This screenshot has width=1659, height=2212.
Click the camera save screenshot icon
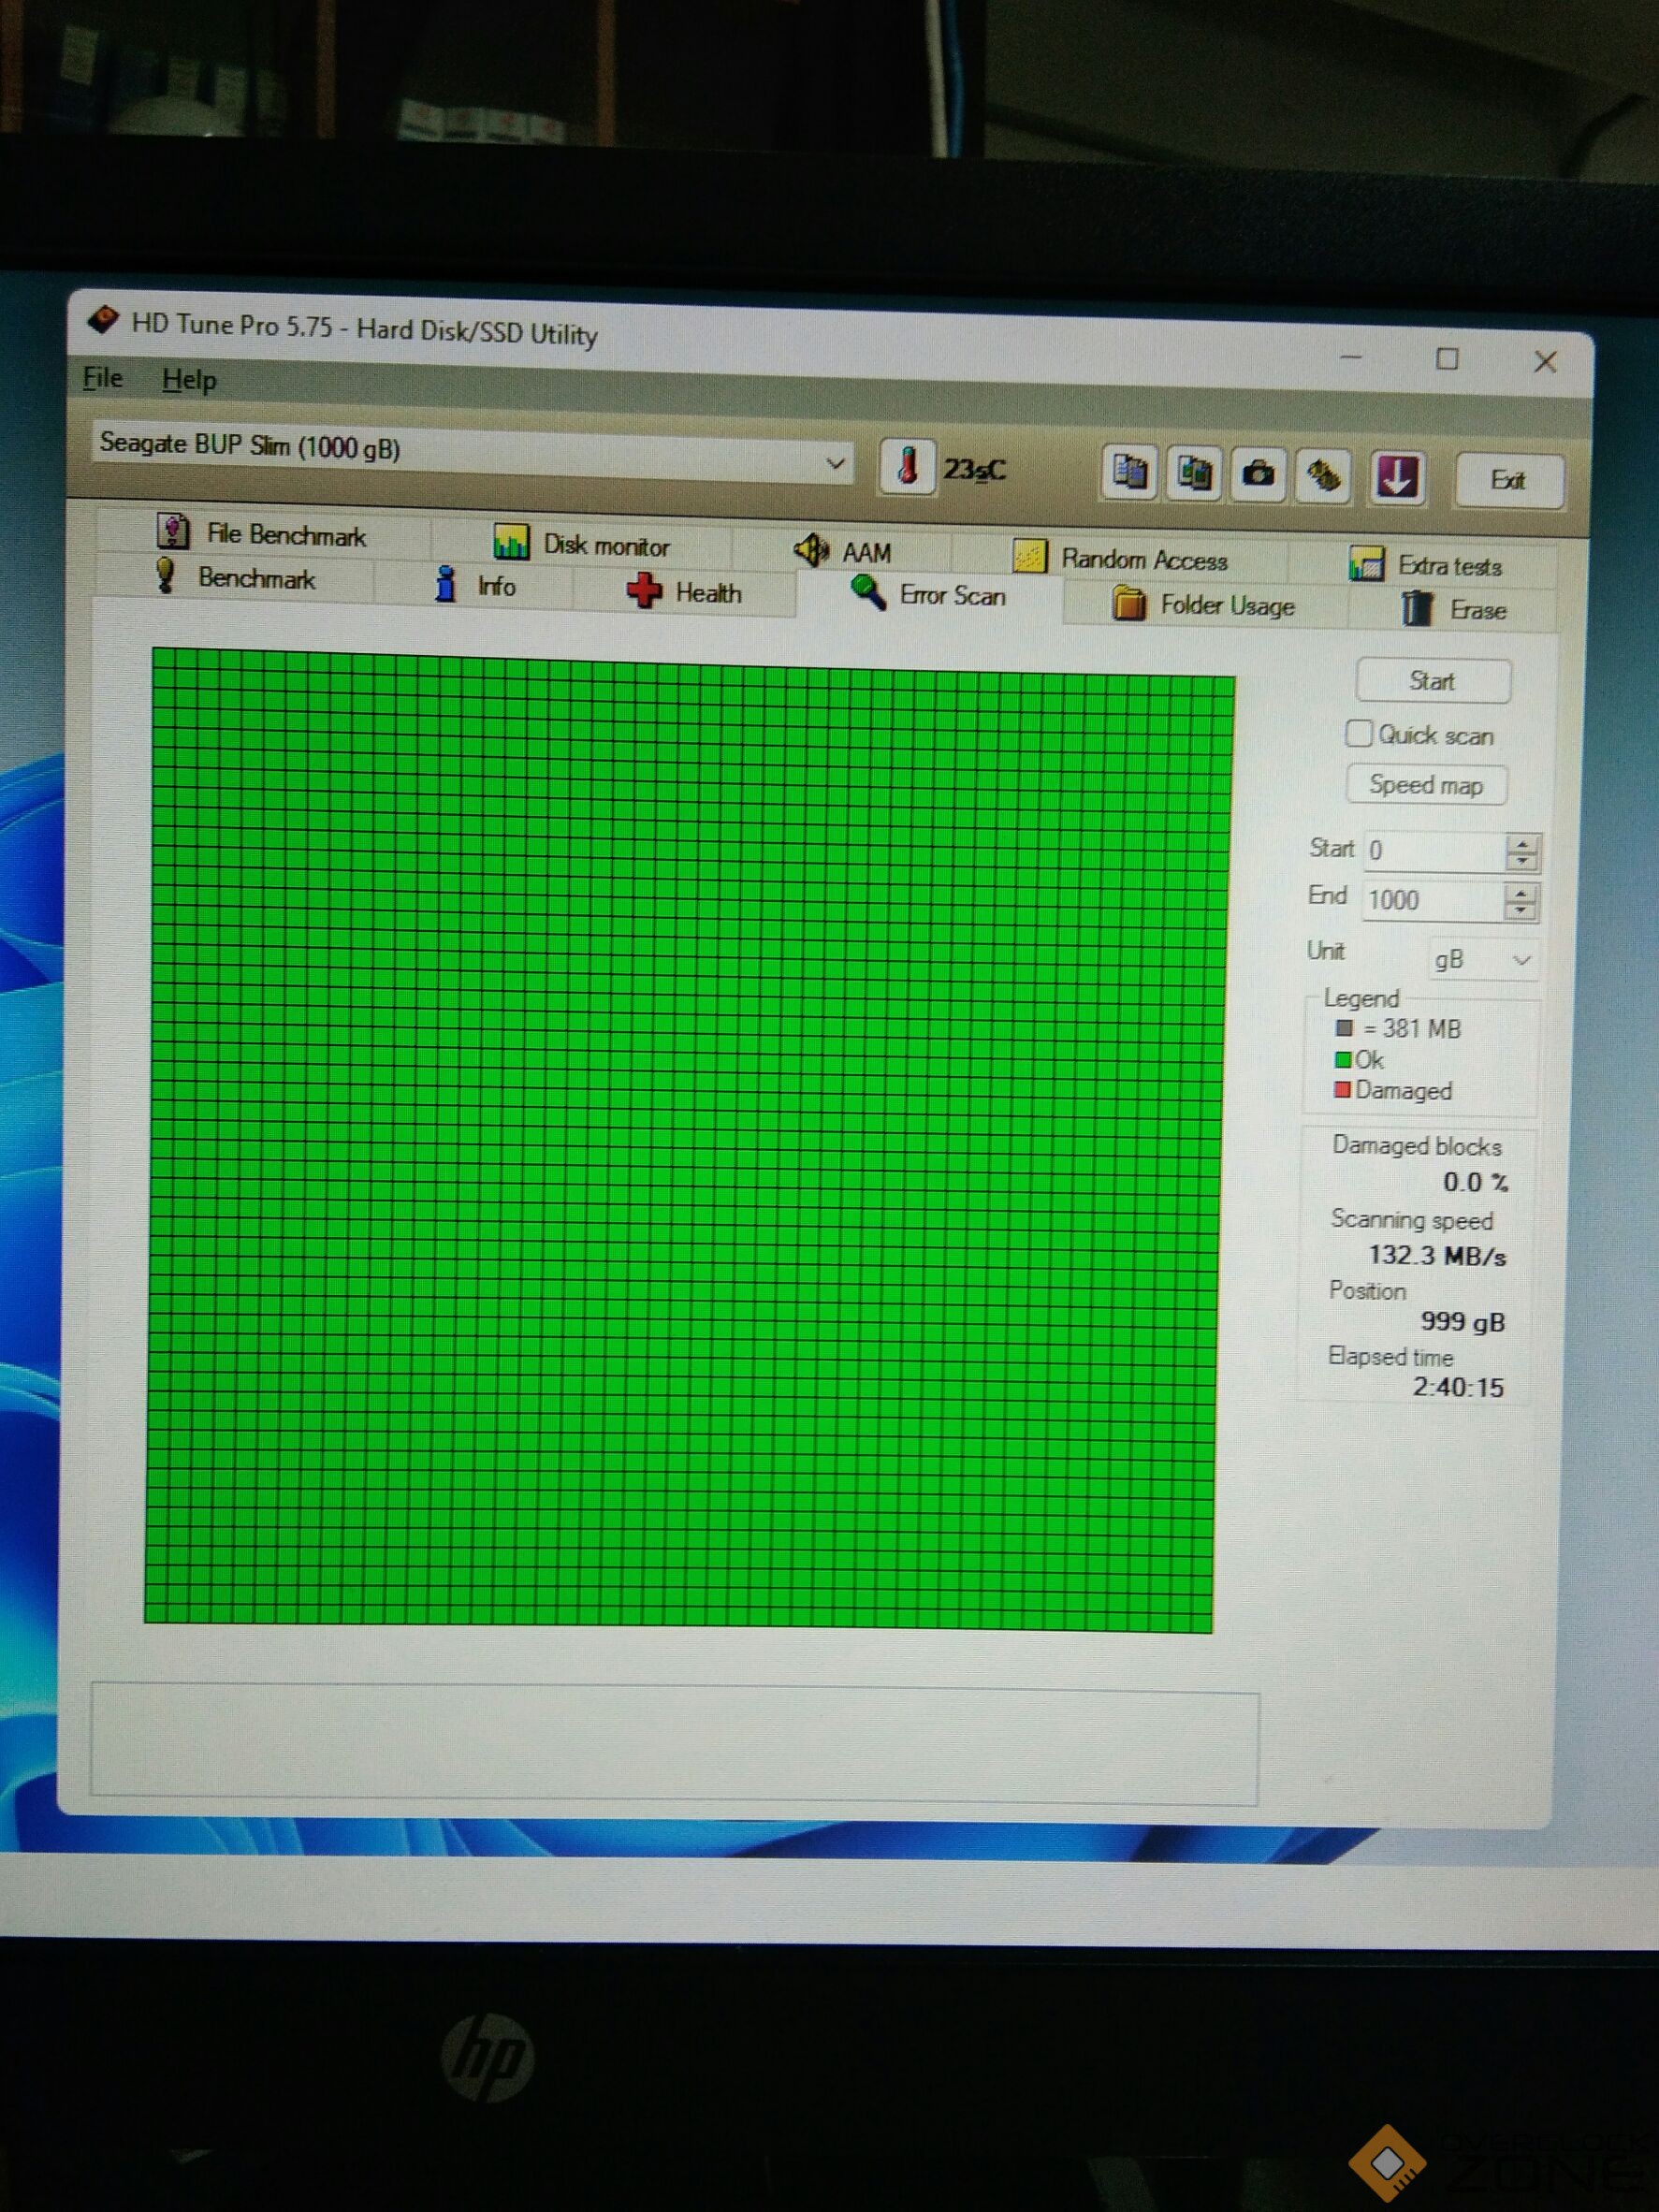tap(1258, 474)
